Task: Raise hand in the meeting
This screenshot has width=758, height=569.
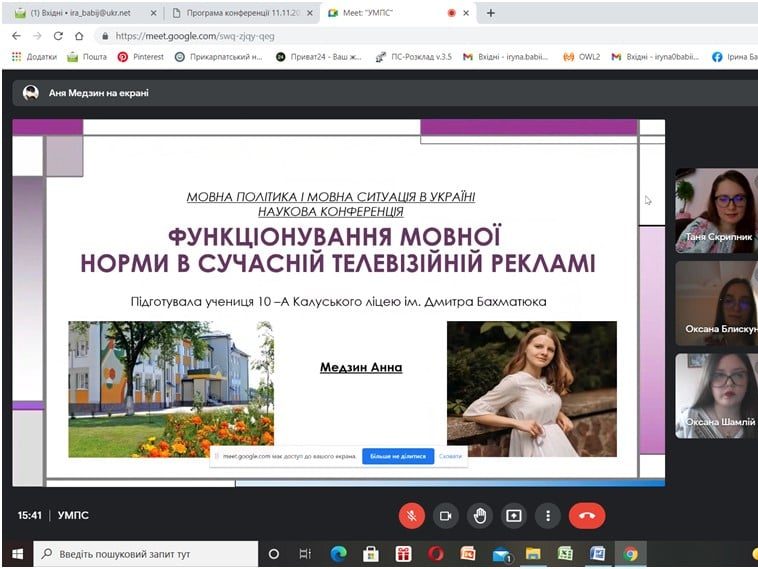Action: point(480,515)
